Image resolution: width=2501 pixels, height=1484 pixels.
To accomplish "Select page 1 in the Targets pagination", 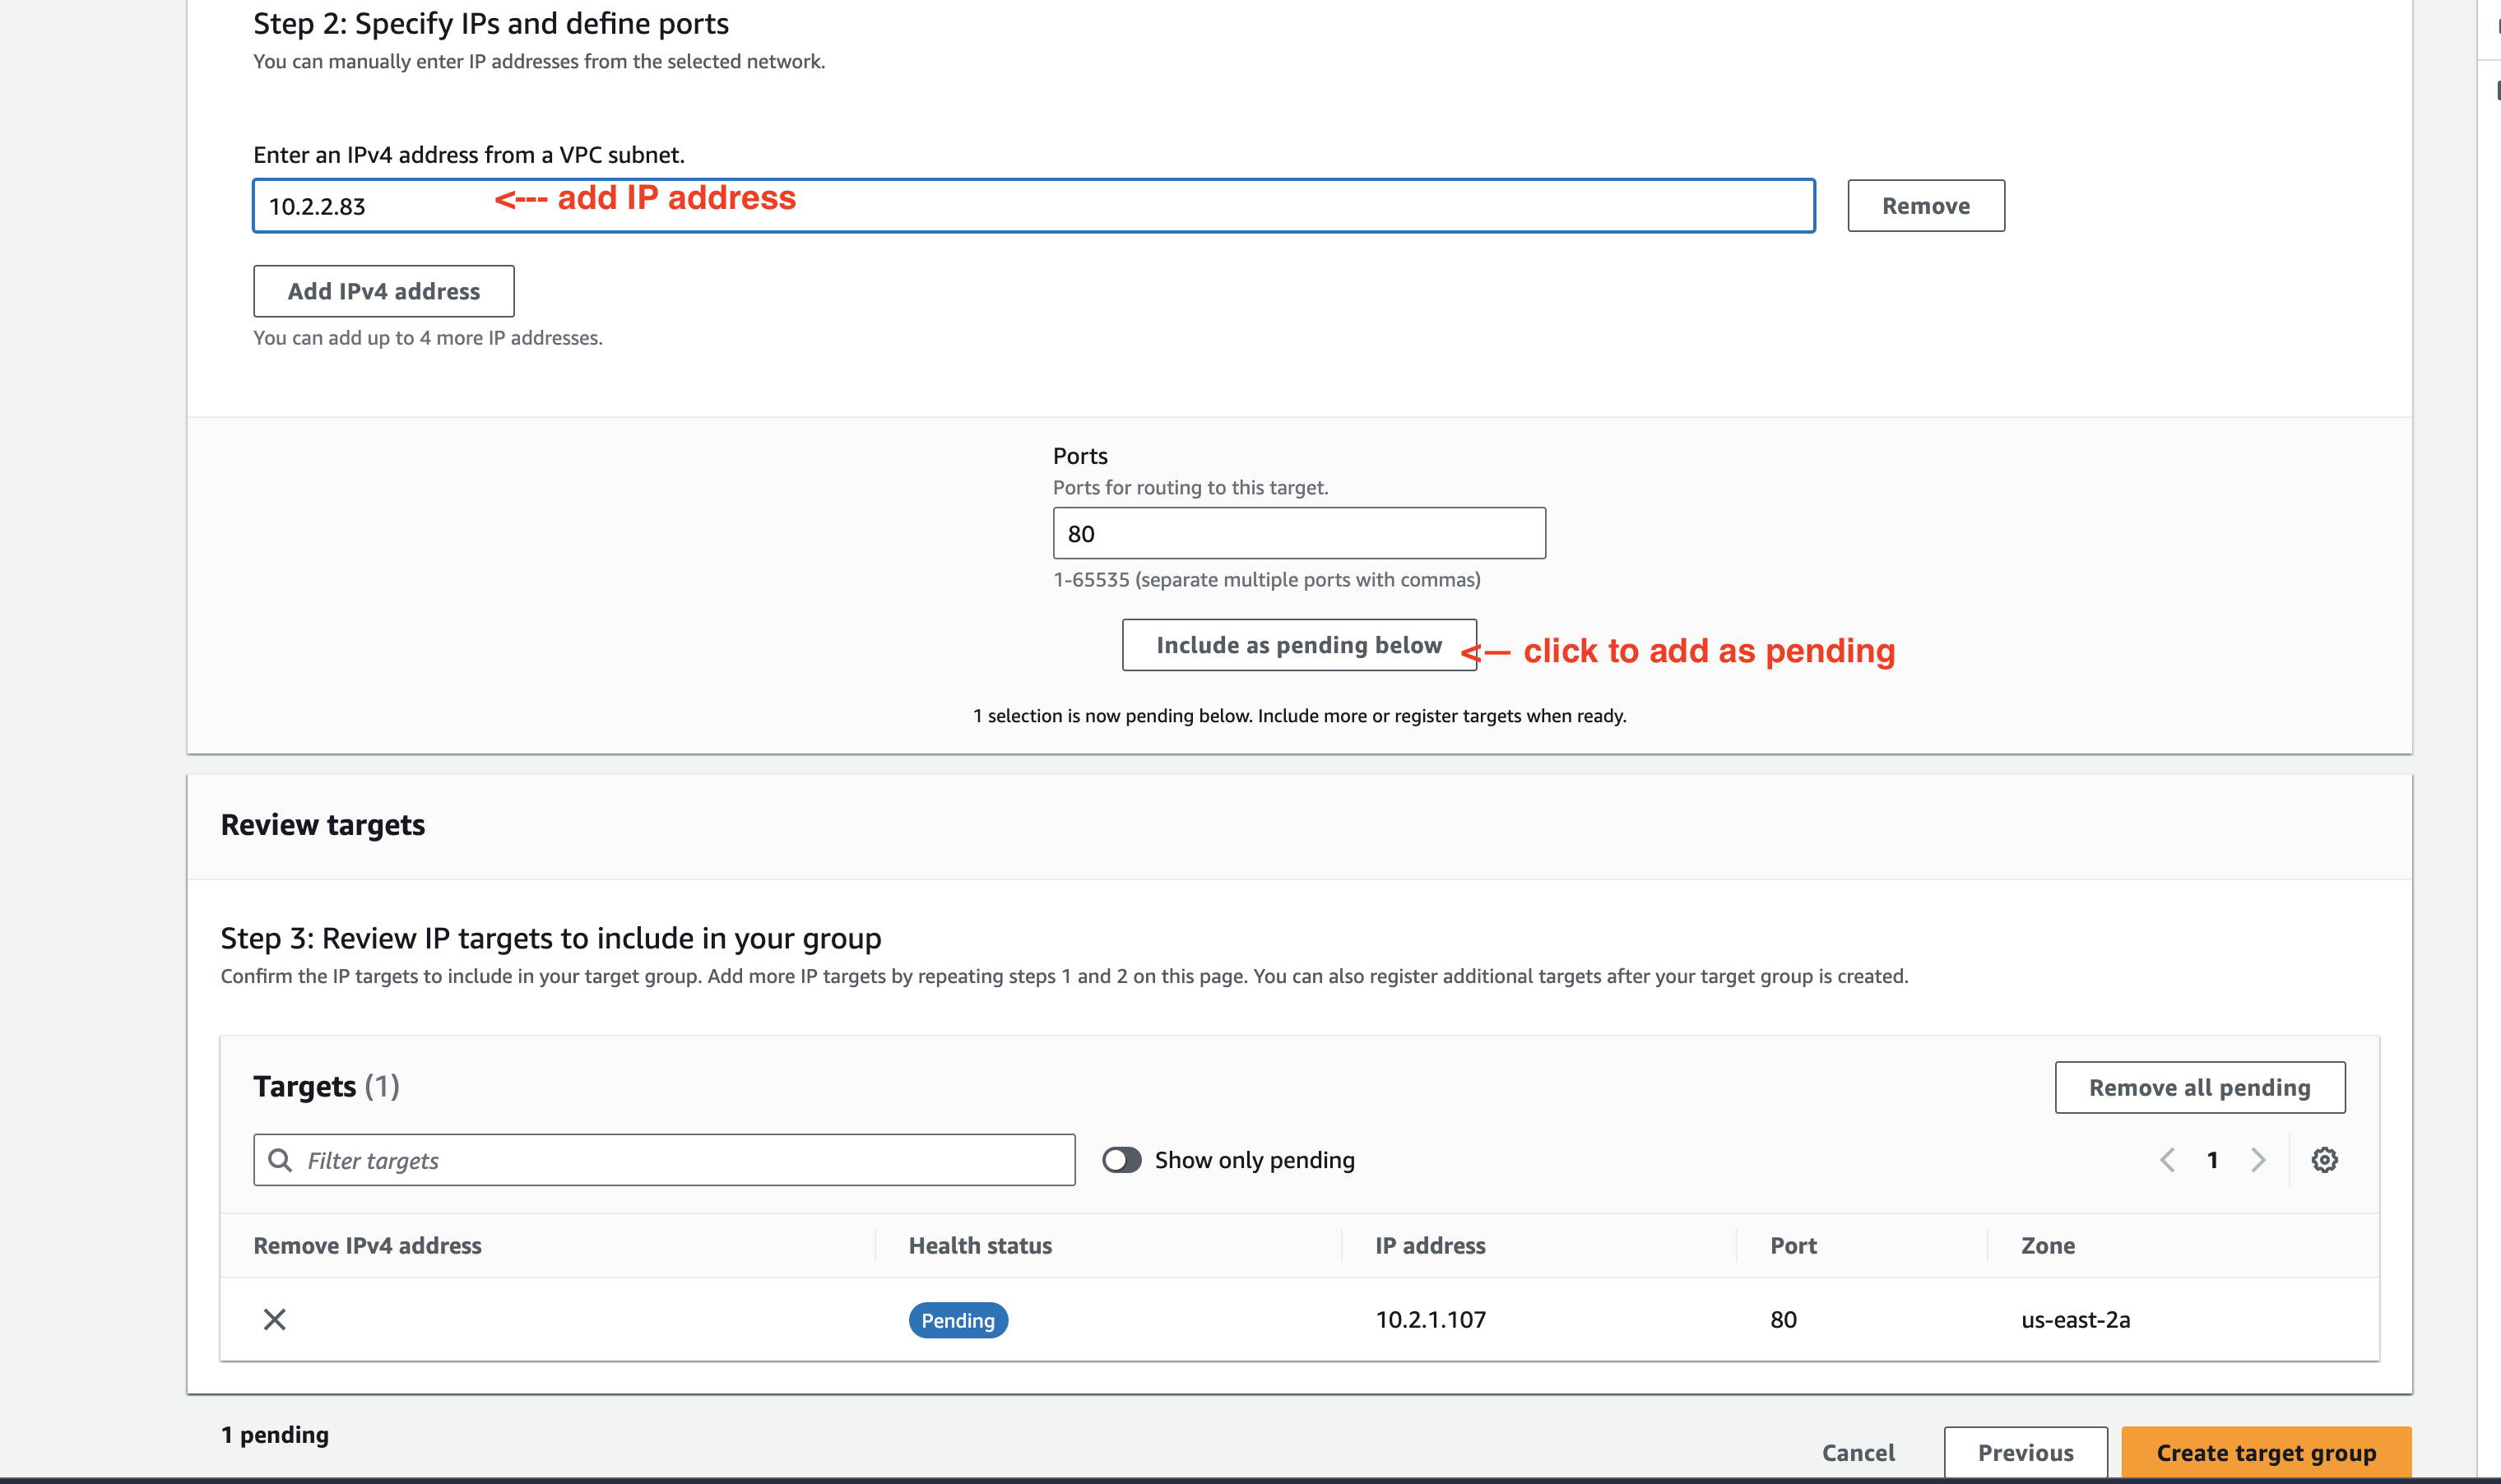I will point(2212,1160).
